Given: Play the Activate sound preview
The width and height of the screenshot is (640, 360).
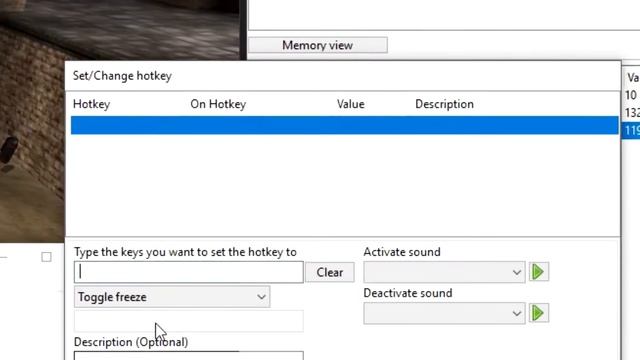Looking at the screenshot, I should click(x=539, y=272).
